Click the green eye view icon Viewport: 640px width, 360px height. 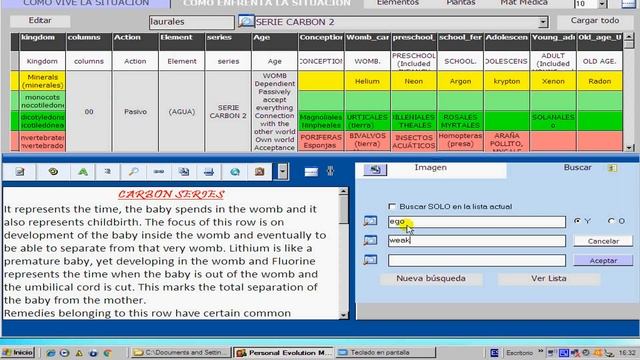click(x=53, y=172)
